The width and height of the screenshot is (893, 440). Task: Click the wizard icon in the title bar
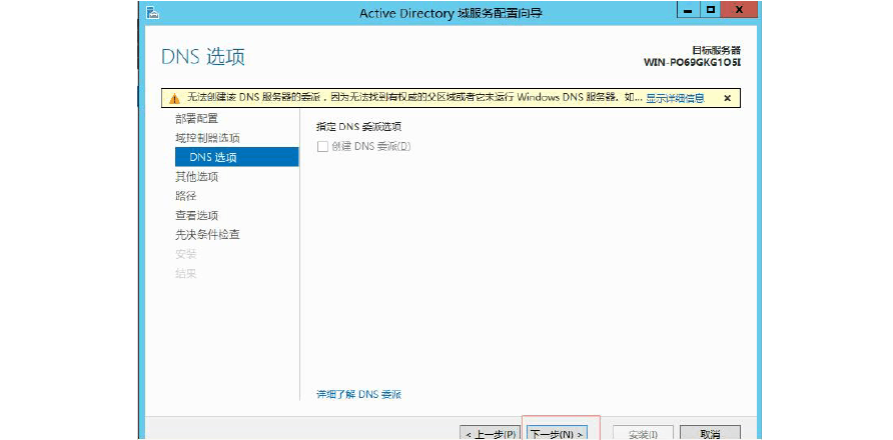(x=150, y=12)
